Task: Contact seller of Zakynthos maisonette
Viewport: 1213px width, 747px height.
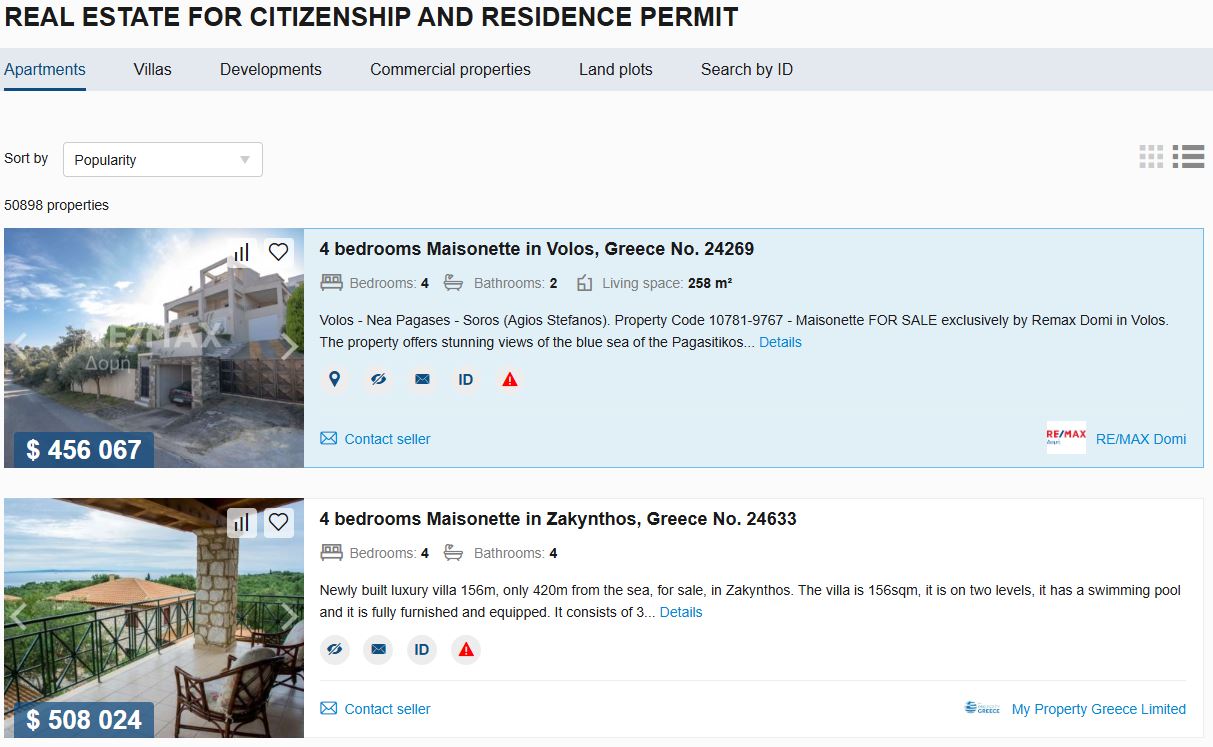Action: pos(375,709)
